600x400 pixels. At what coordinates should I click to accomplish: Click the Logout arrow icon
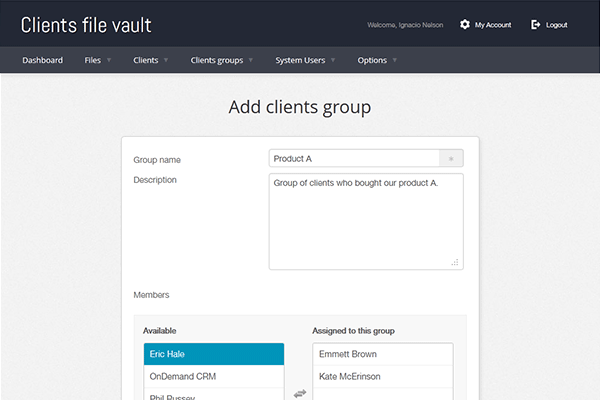(x=536, y=24)
